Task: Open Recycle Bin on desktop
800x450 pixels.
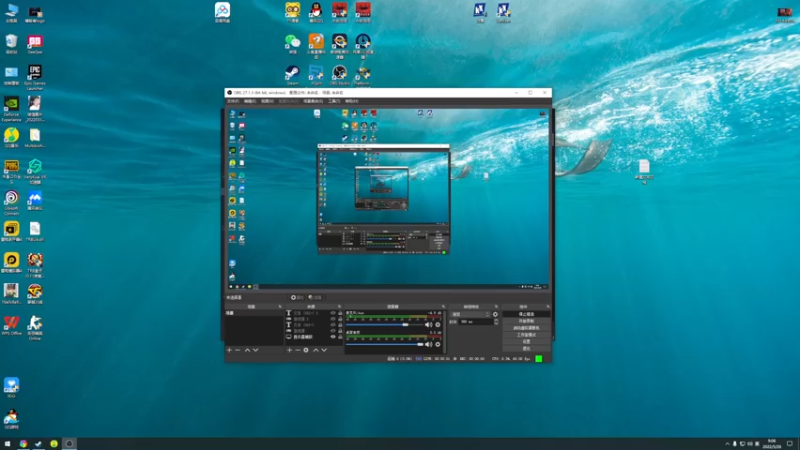Action: (x=11, y=44)
